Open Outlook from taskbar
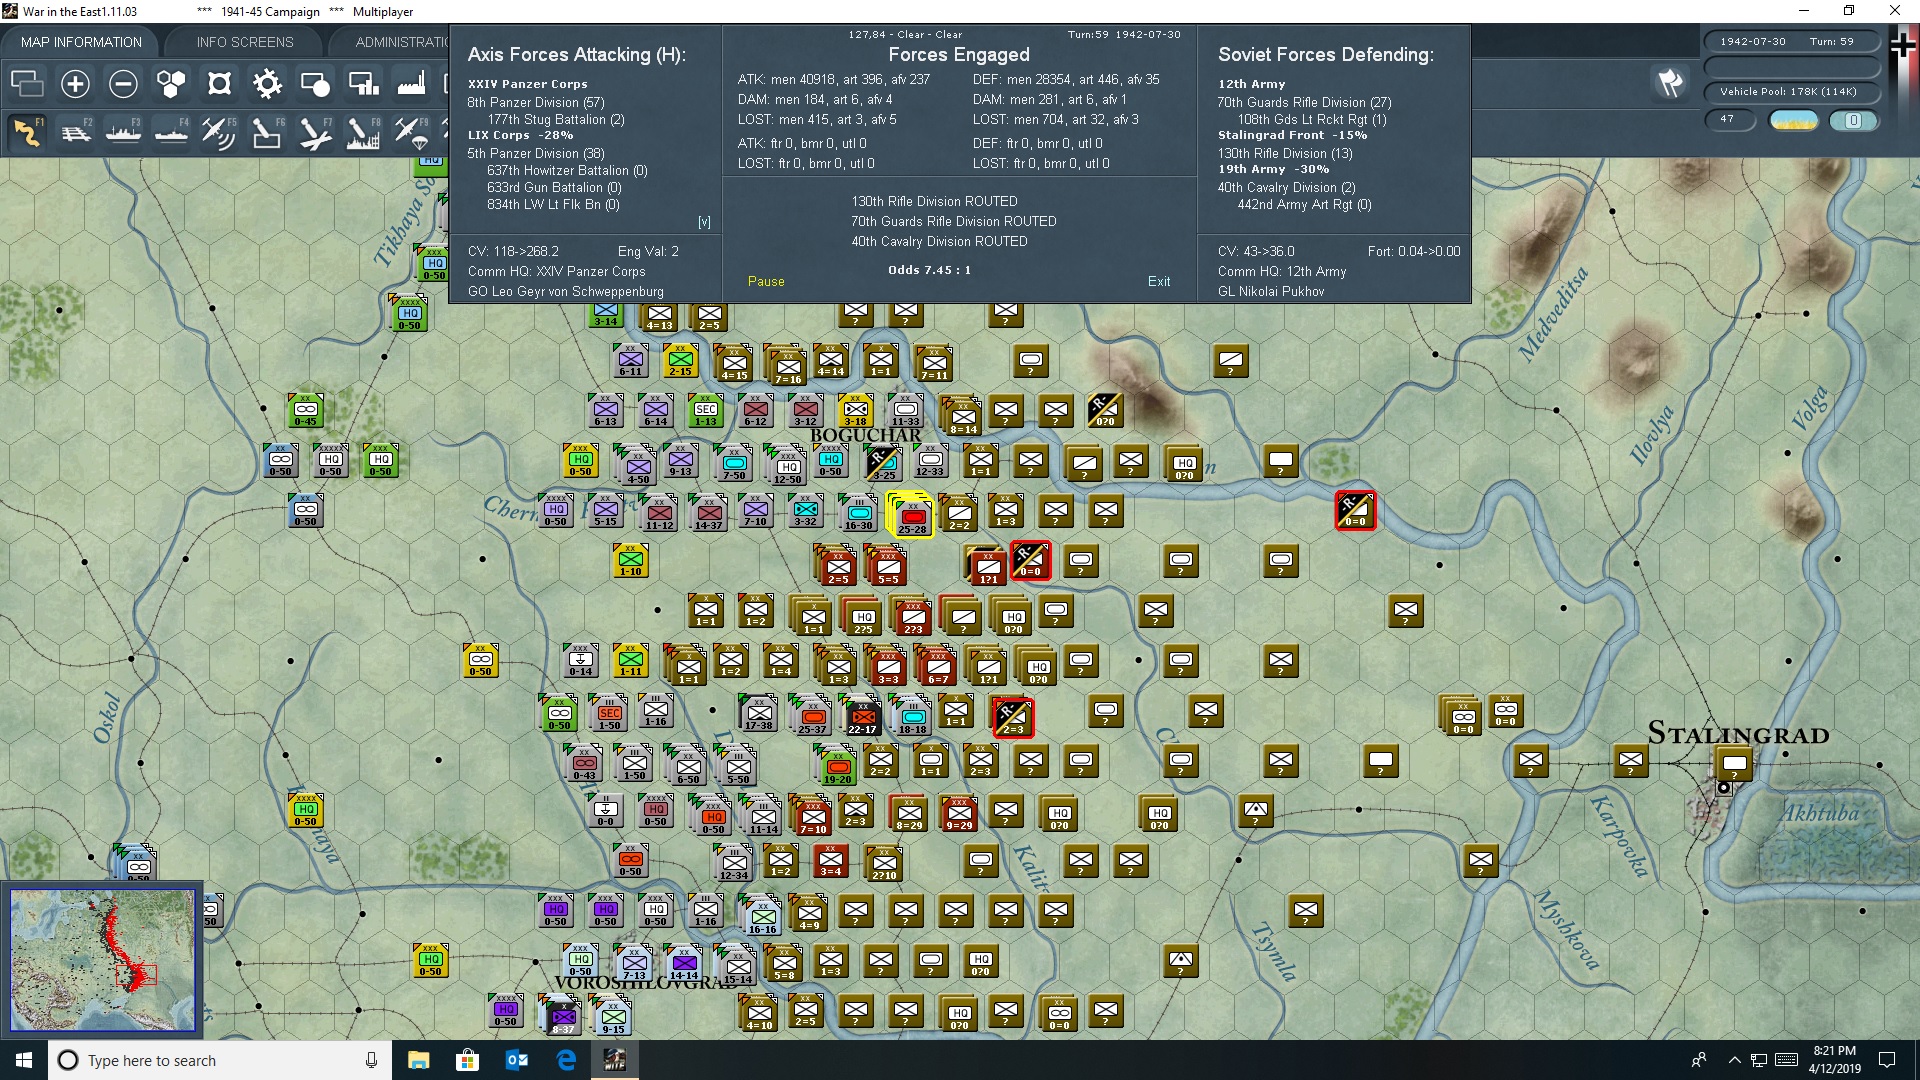The width and height of the screenshot is (1920, 1080). [x=517, y=1060]
